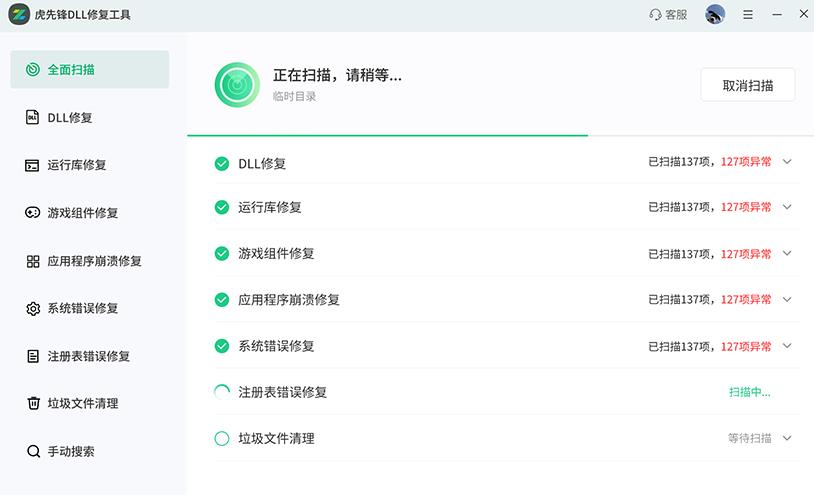This screenshot has width=814, height=495.
Task: Click the empty circle beside 垃圾文件清理 row
Action: (222, 438)
